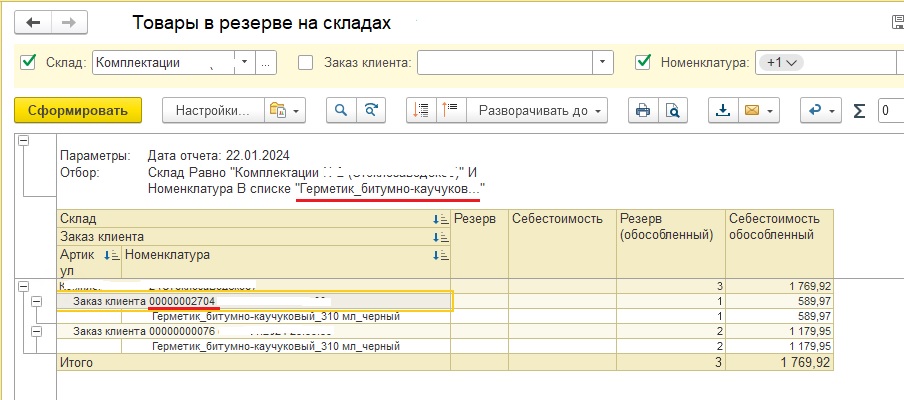Open the Заказ клиента dropdown arrow

coord(603,62)
